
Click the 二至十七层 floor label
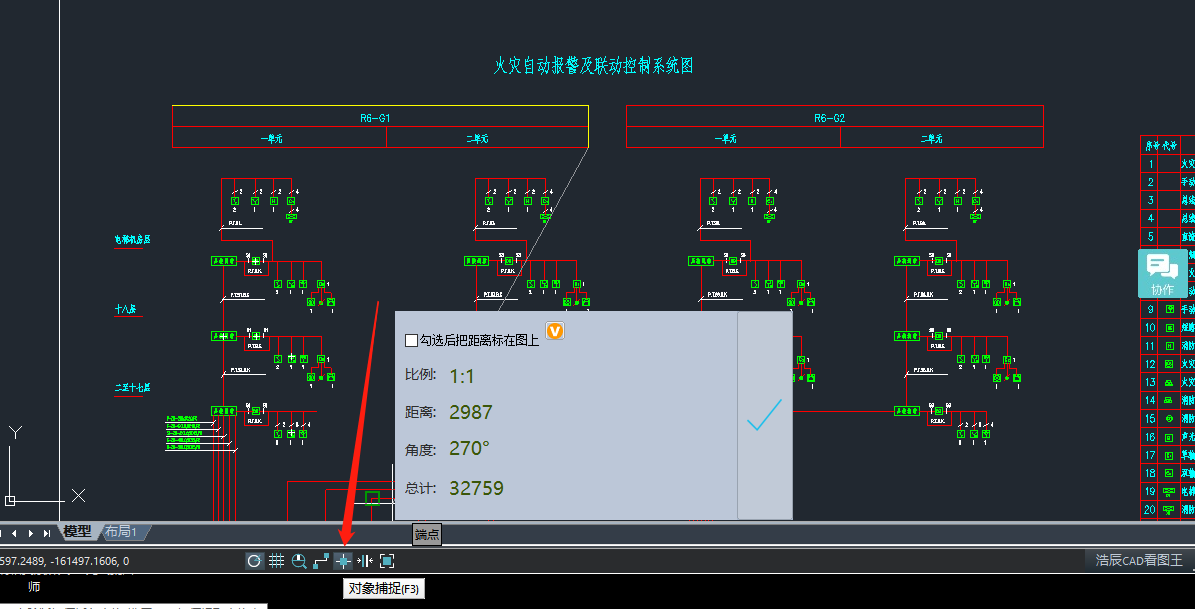[133, 387]
